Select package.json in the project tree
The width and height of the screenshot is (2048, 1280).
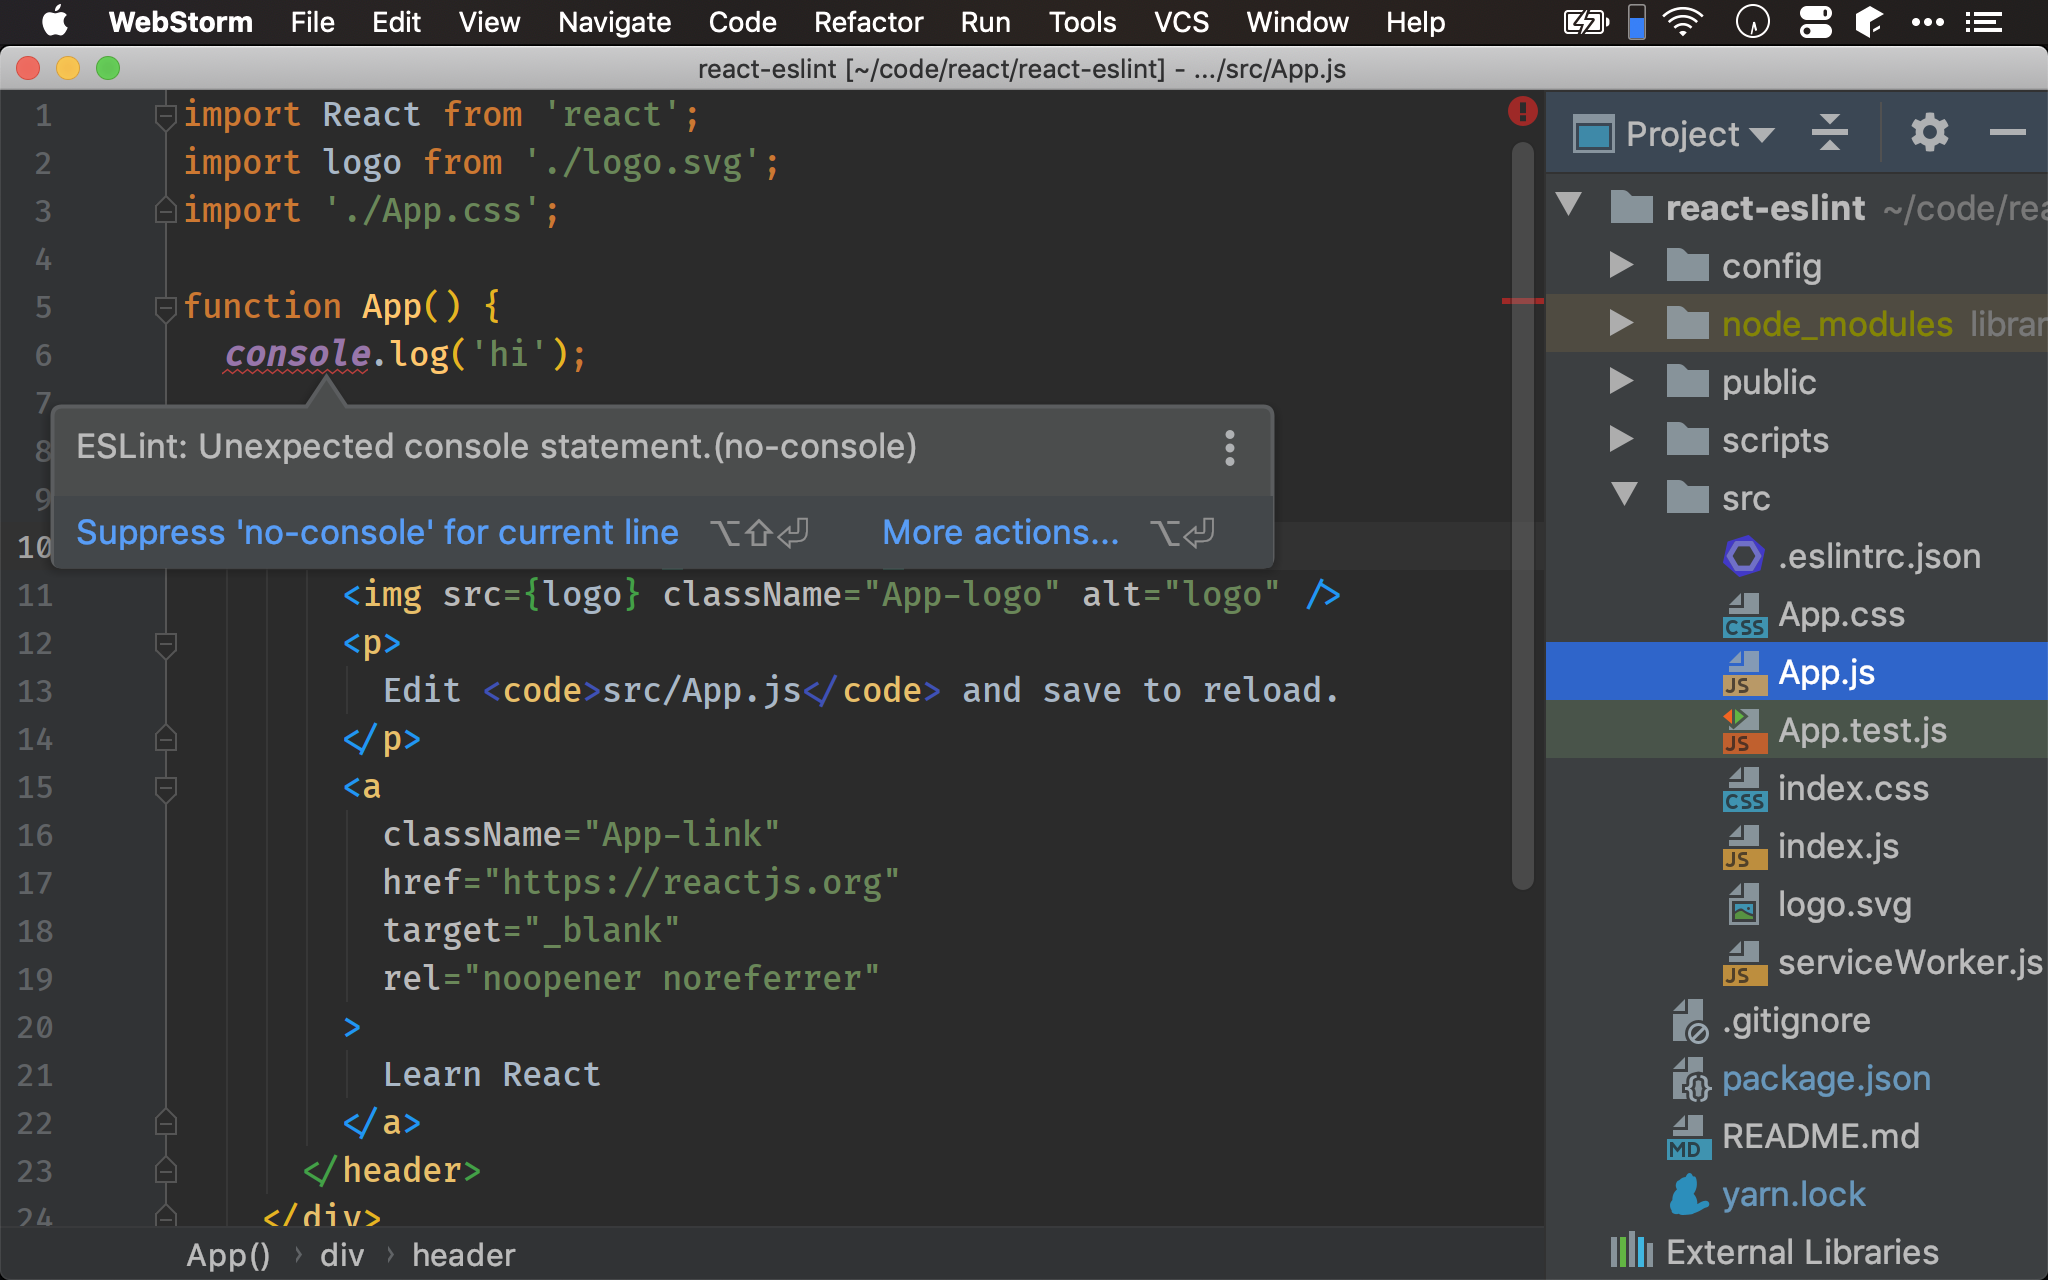pyautogui.click(x=1796, y=1078)
